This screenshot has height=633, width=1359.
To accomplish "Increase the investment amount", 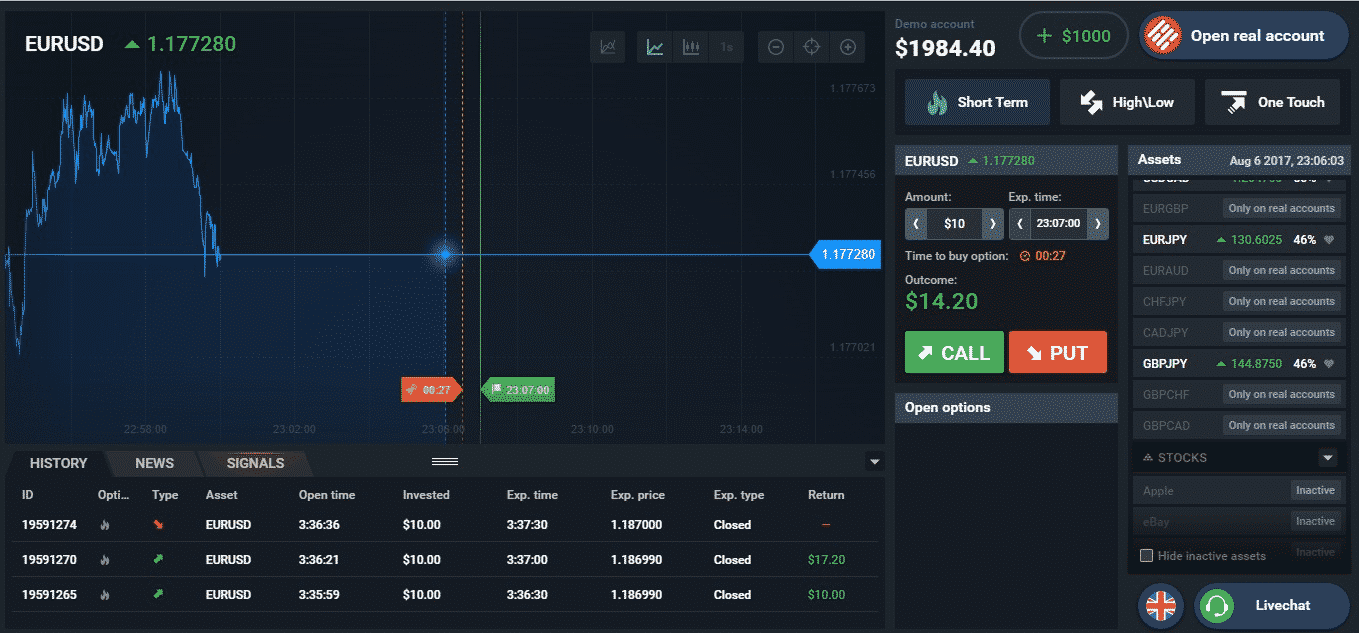I will pyautogui.click(x=992, y=224).
